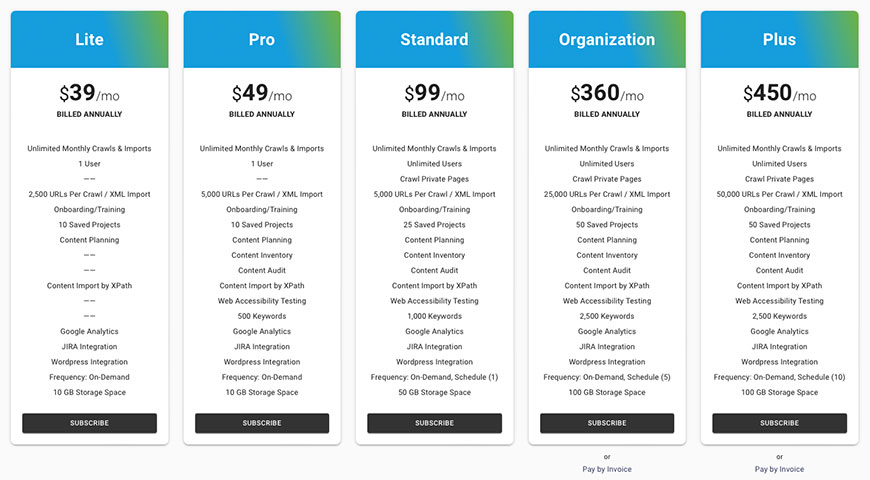The image size is (870, 480).
Task: Select the 1,000 Keywords feature line
Action: click(x=434, y=316)
